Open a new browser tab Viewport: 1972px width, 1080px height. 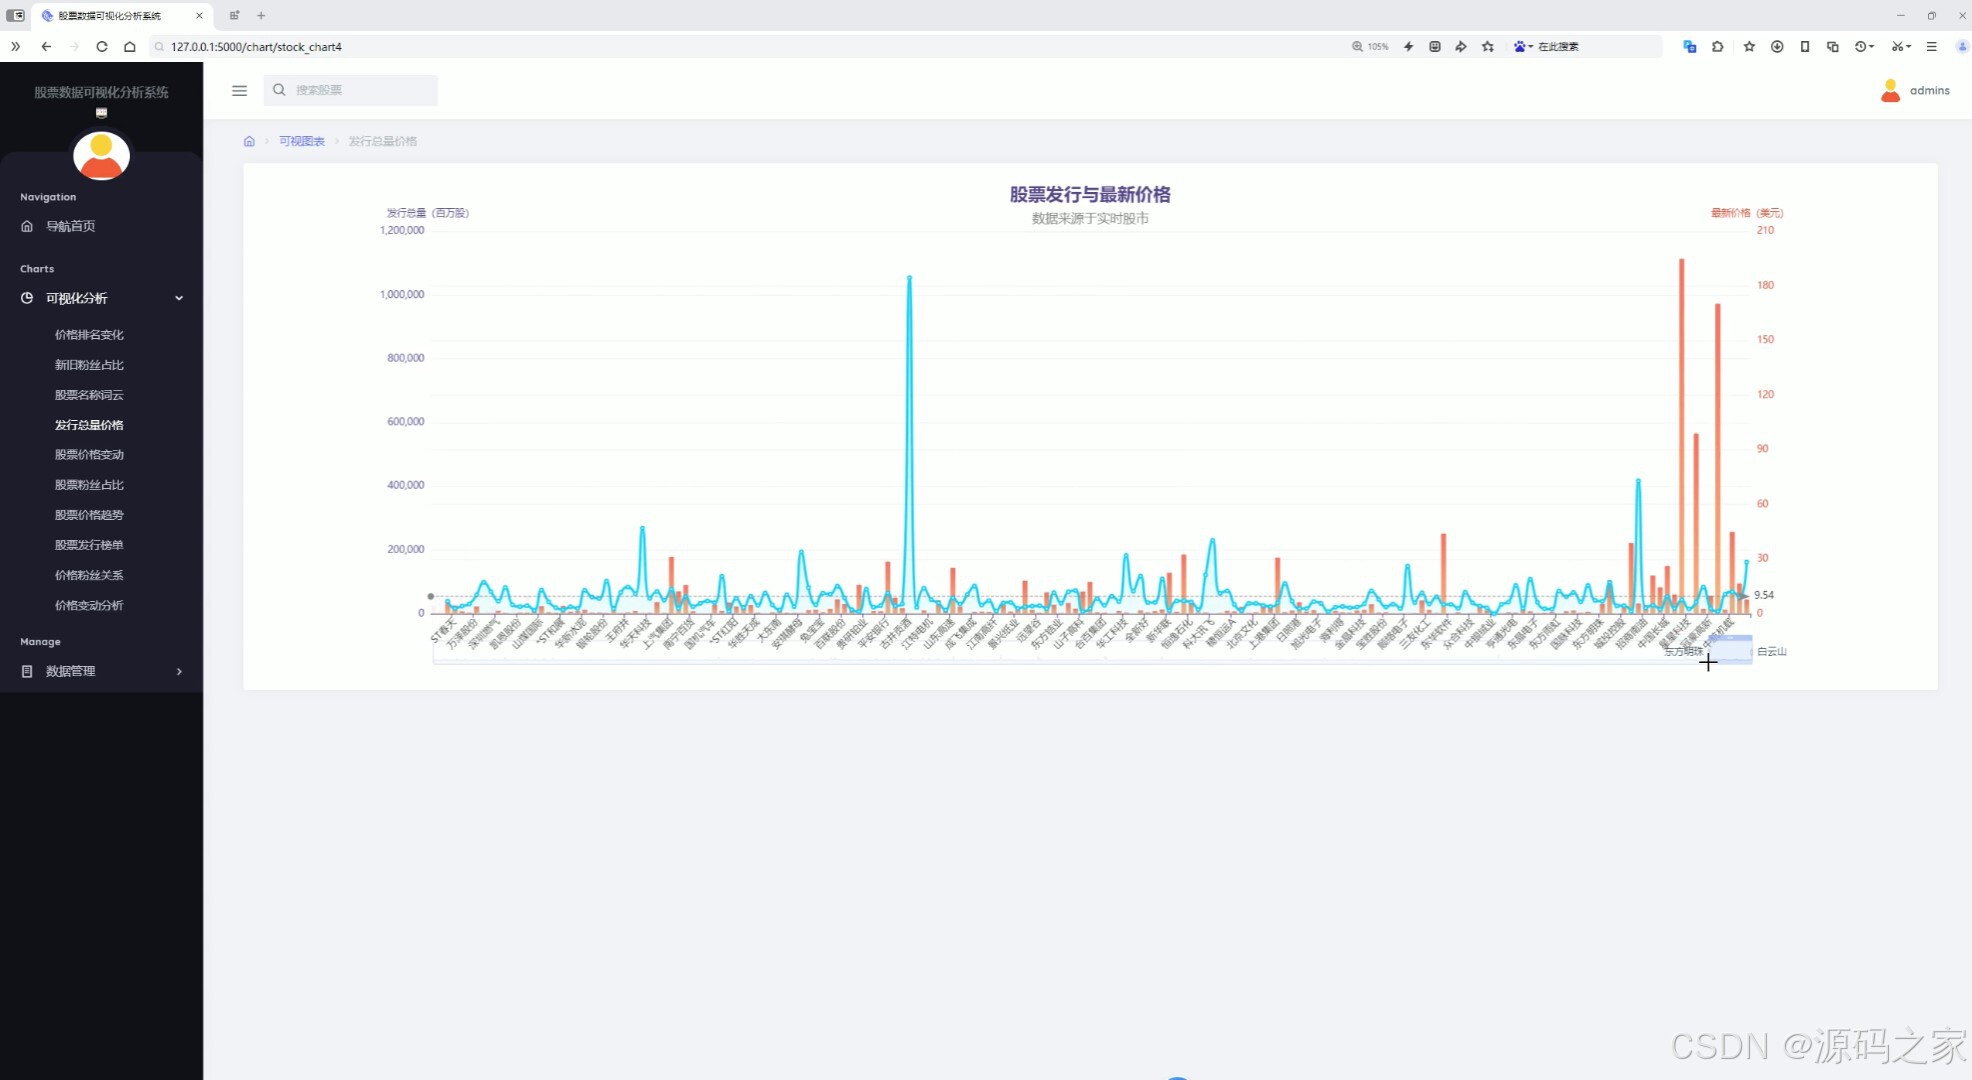tap(261, 15)
